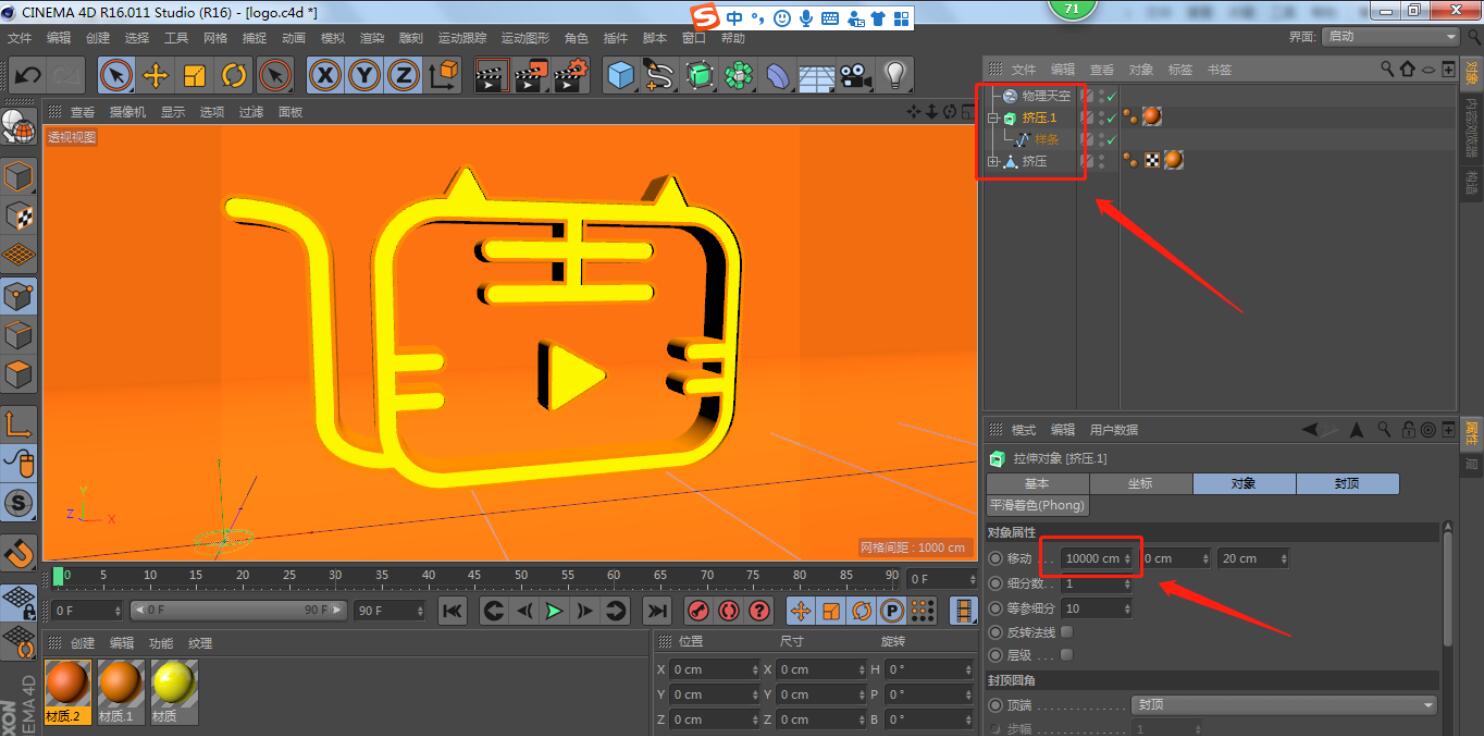Open the spline pen tool

click(x=660, y=75)
